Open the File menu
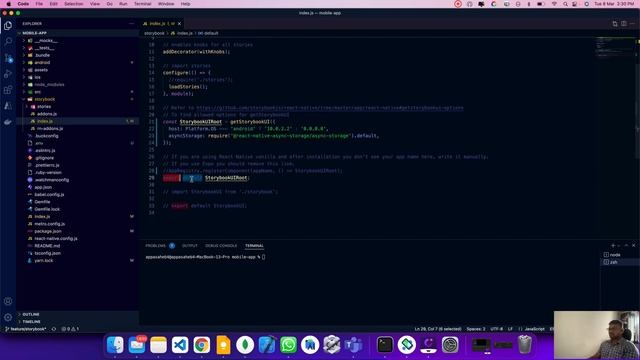This screenshot has width=640, height=360. pyautogui.click(x=39, y=4)
